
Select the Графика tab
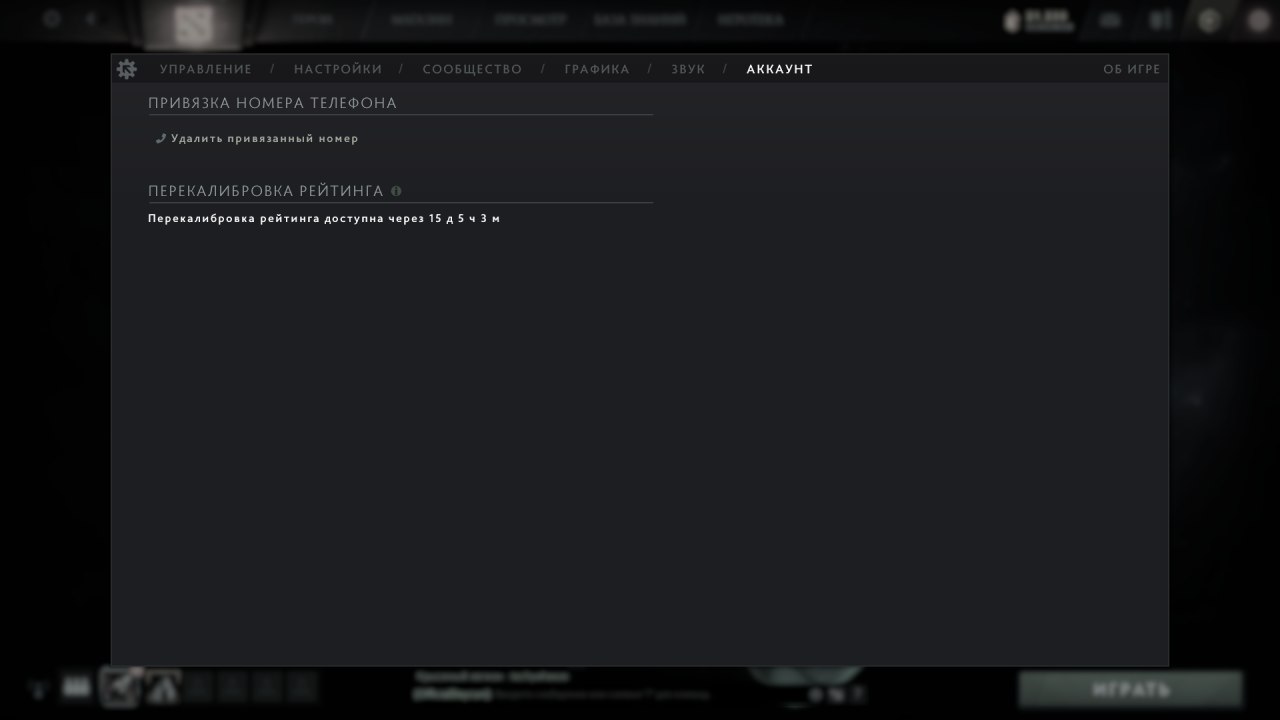point(597,69)
